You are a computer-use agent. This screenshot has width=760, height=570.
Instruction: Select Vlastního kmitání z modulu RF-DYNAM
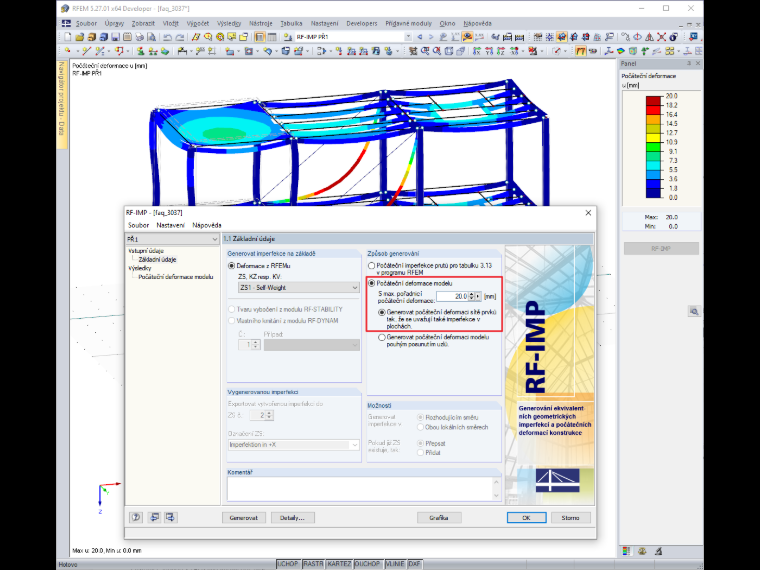click(232, 320)
